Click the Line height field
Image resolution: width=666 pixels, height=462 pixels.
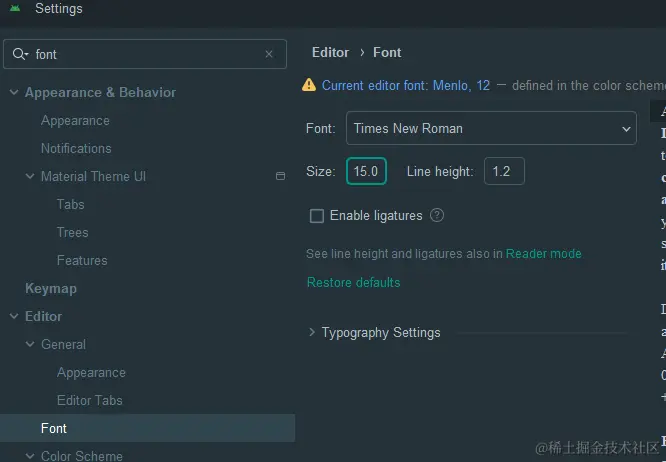504,171
